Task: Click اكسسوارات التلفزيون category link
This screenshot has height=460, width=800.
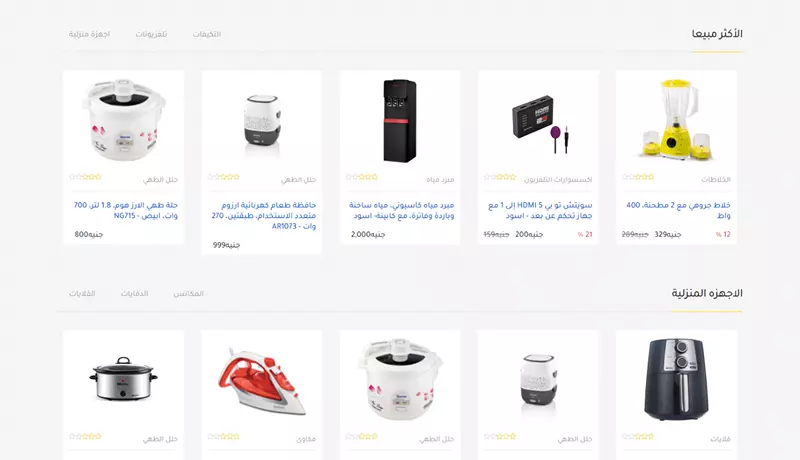Action: (558, 180)
